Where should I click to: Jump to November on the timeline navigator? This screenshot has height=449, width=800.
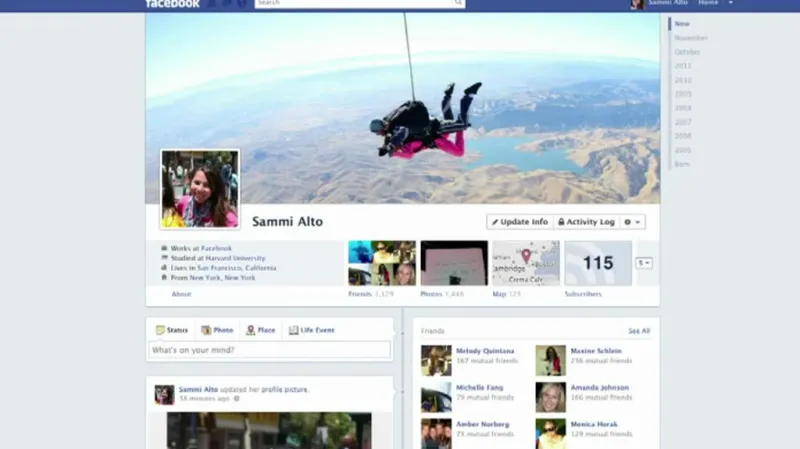(691, 38)
